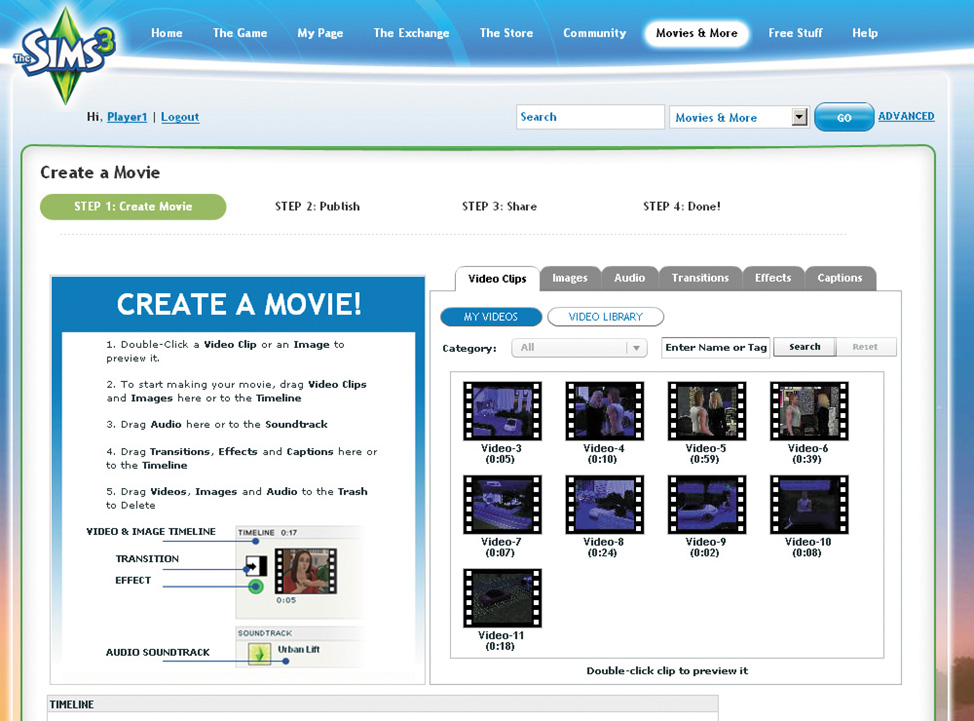Switch to the Video Clips tab

click(497, 279)
